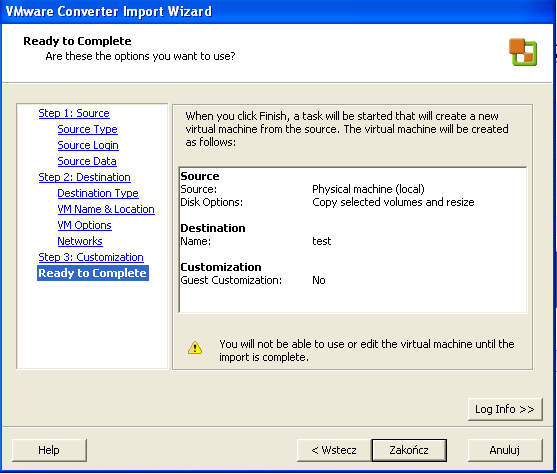Click the 'Guest Customization:' label
Screen dimensions: 557x474
(x=231, y=280)
